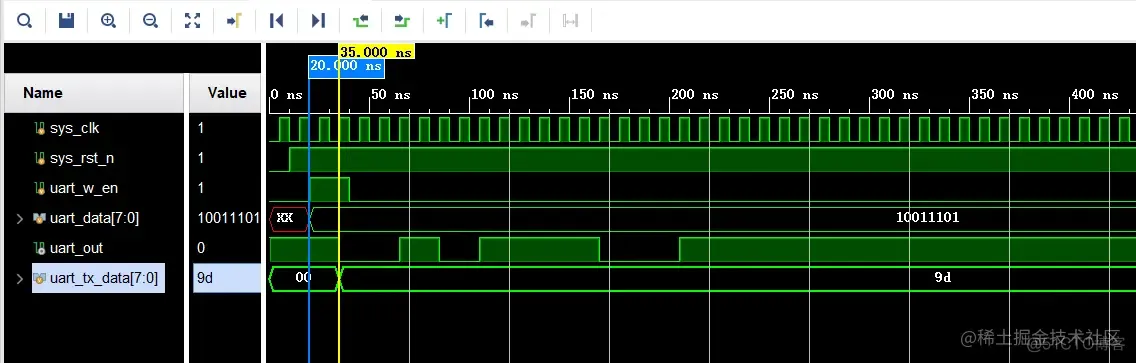Save the waveform configuration
This screenshot has height=363, width=1136.
coord(66,21)
